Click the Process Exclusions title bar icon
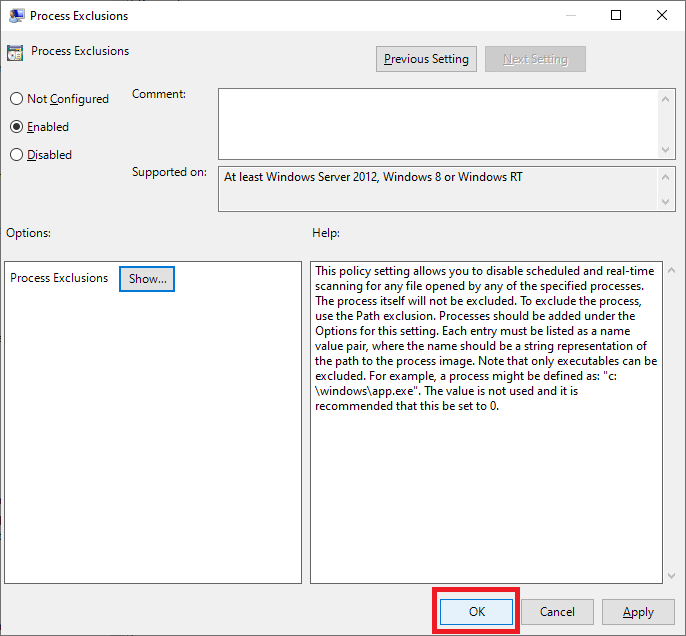The image size is (686, 636). click(x=16, y=16)
